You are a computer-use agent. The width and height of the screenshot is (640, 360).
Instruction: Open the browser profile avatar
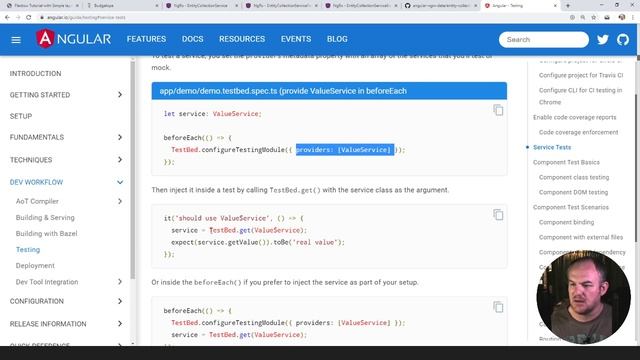click(622, 17)
